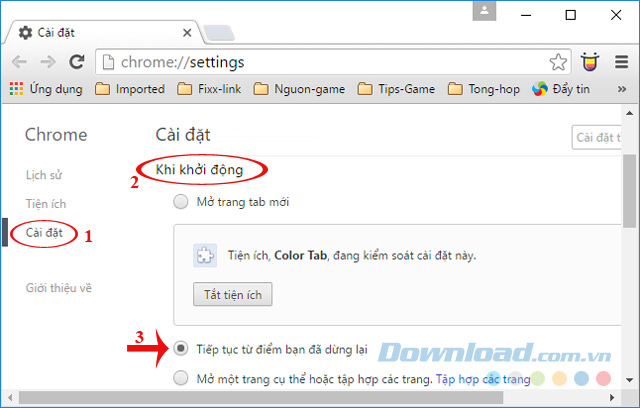
Task: Close the Cài đặt tab
Action: click(x=187, y=33)
